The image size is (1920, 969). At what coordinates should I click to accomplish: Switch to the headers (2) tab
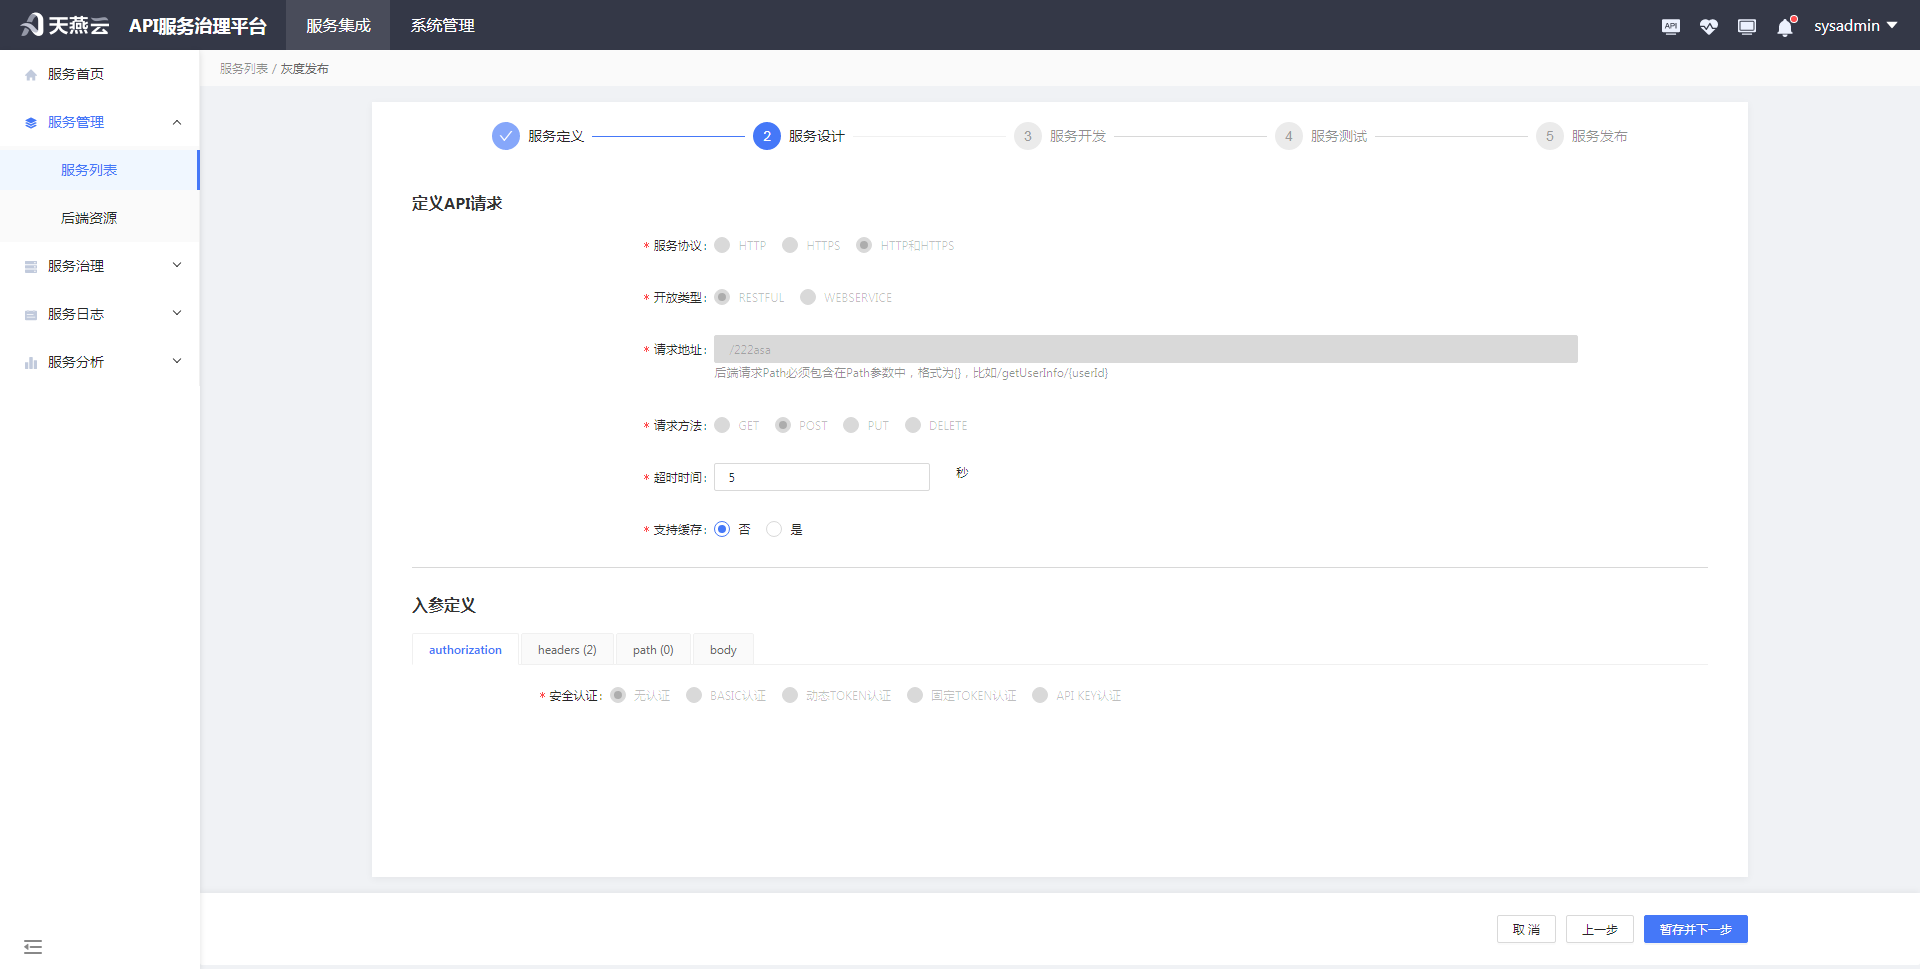(x=567, y=649)
